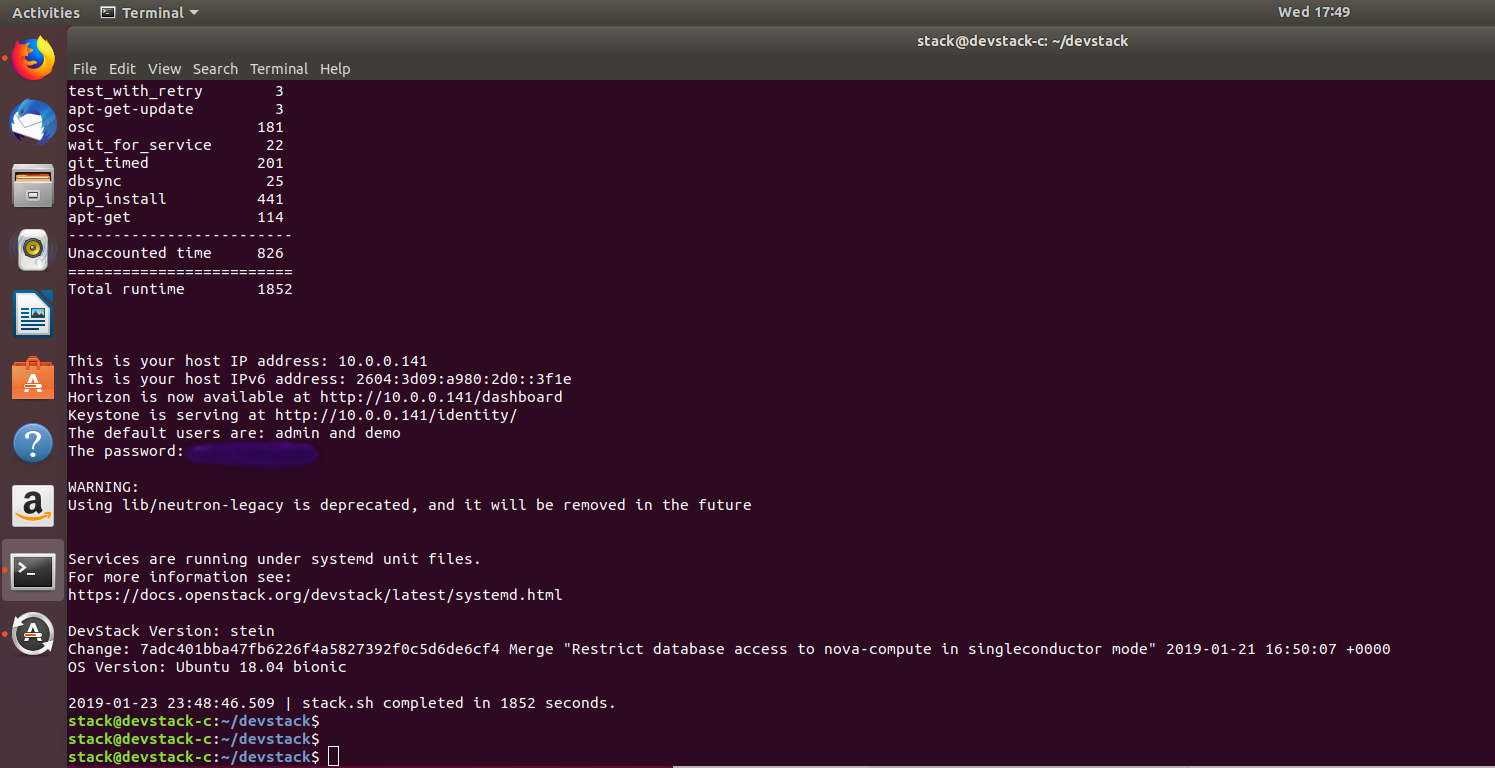Select 'OS Version: Ubuntu 18.04 bionic' line
The width and height of the screenshot is (1495, 768).
207,667
